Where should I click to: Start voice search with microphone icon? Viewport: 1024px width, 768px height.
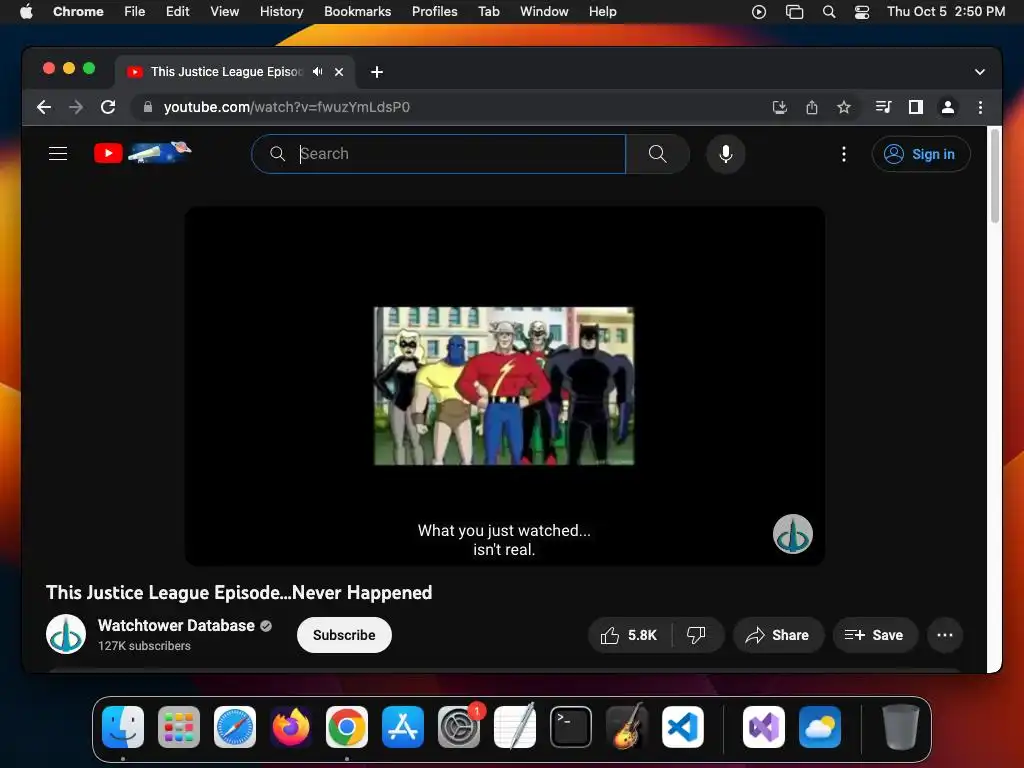726,153
